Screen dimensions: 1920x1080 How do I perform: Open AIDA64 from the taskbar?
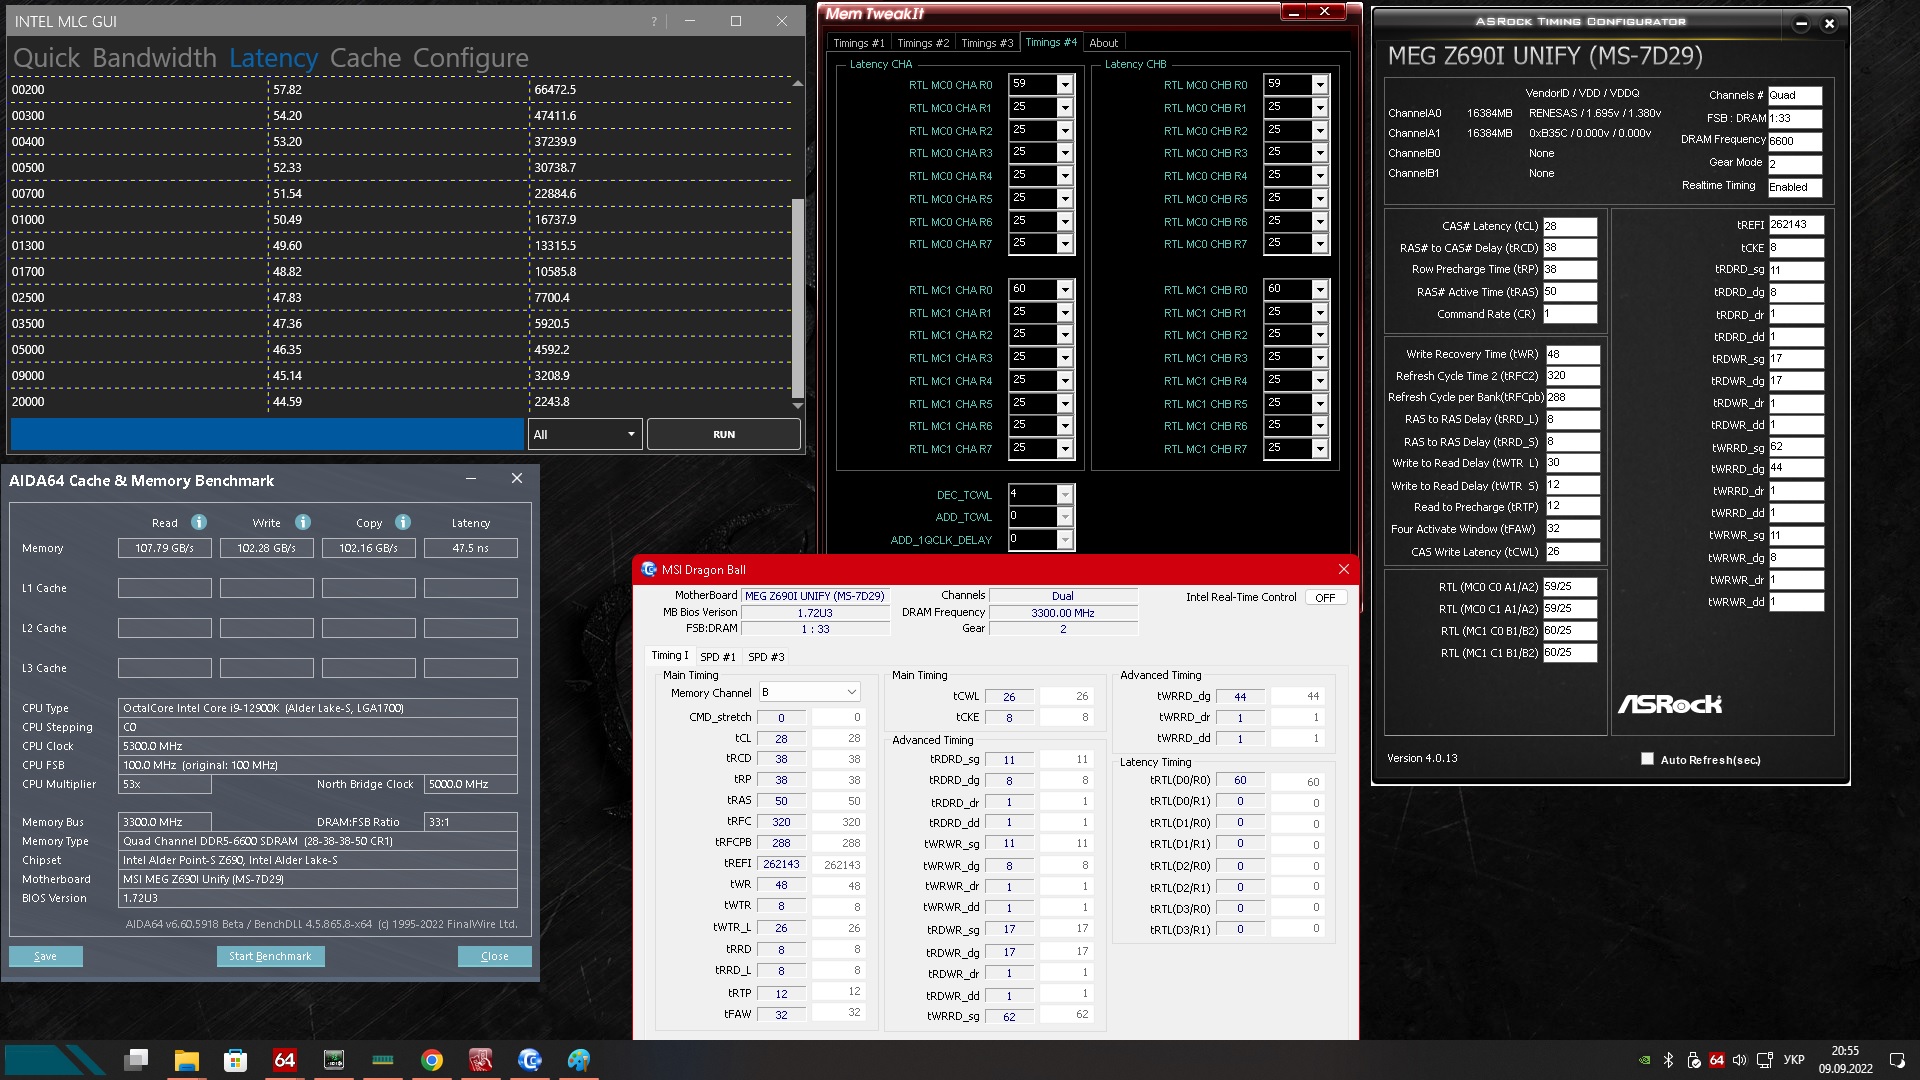click(284, 1060)
